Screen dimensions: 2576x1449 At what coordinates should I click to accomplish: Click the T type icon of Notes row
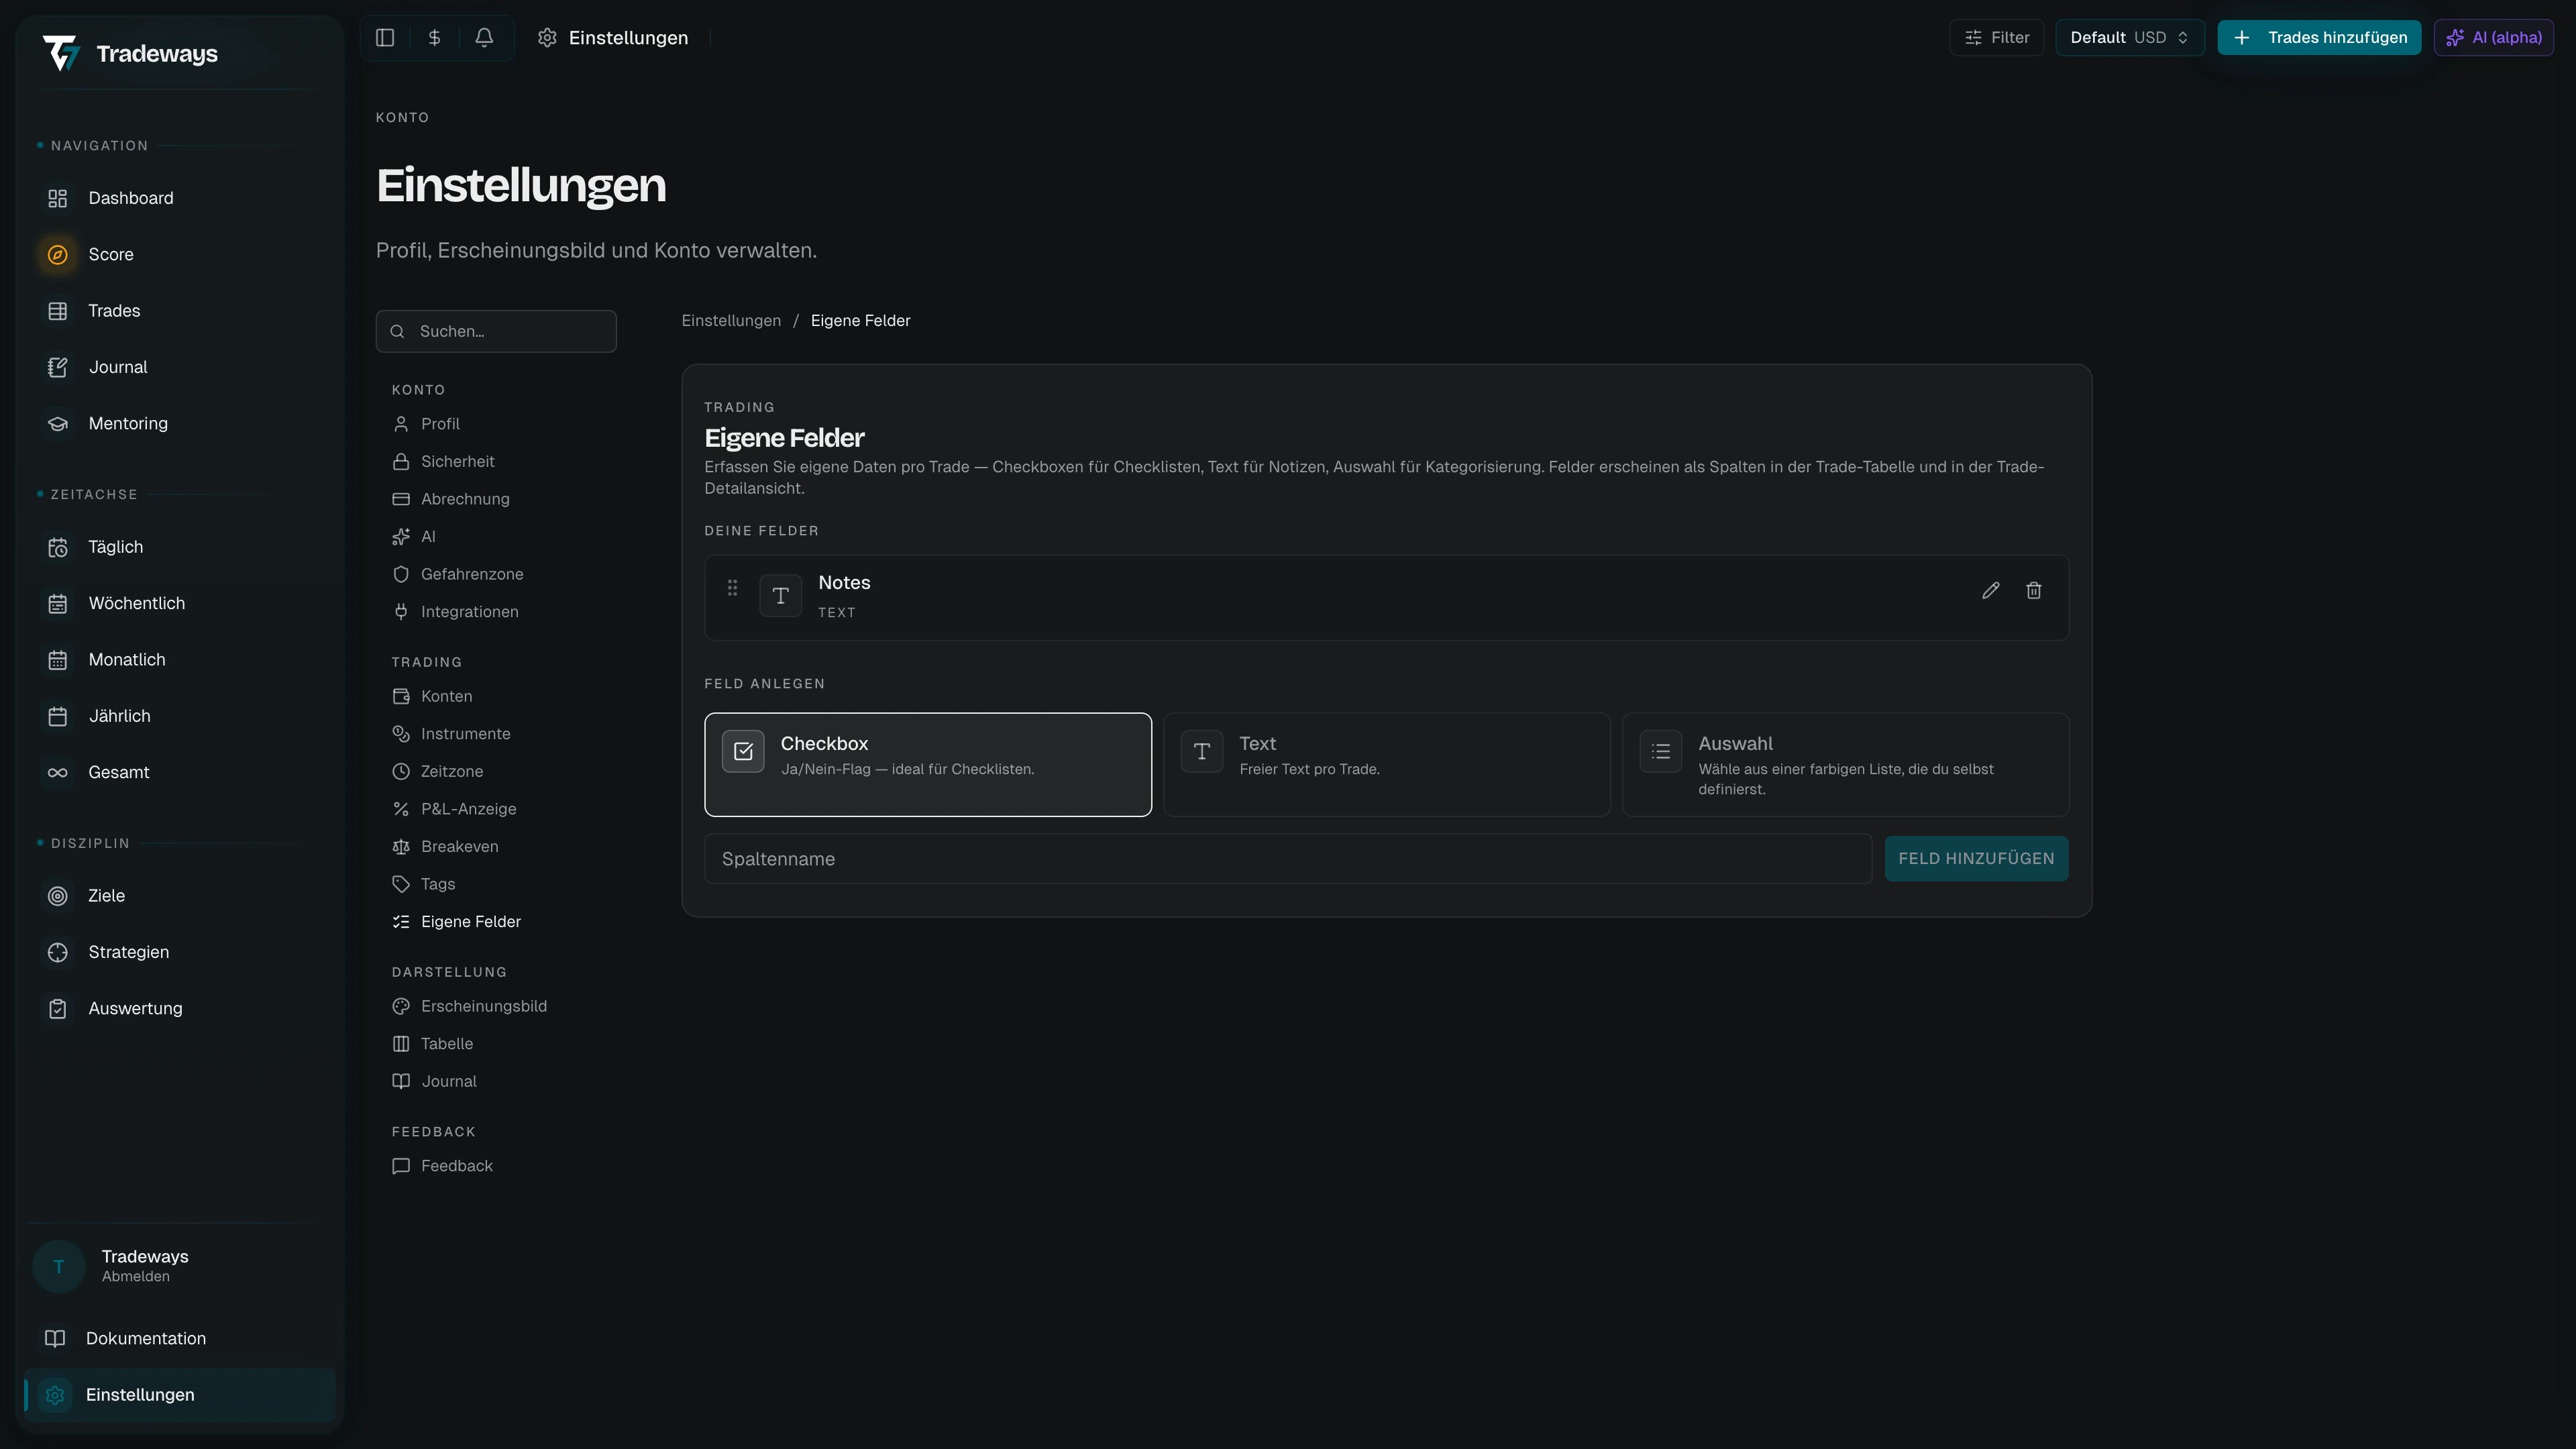point(780,596)
